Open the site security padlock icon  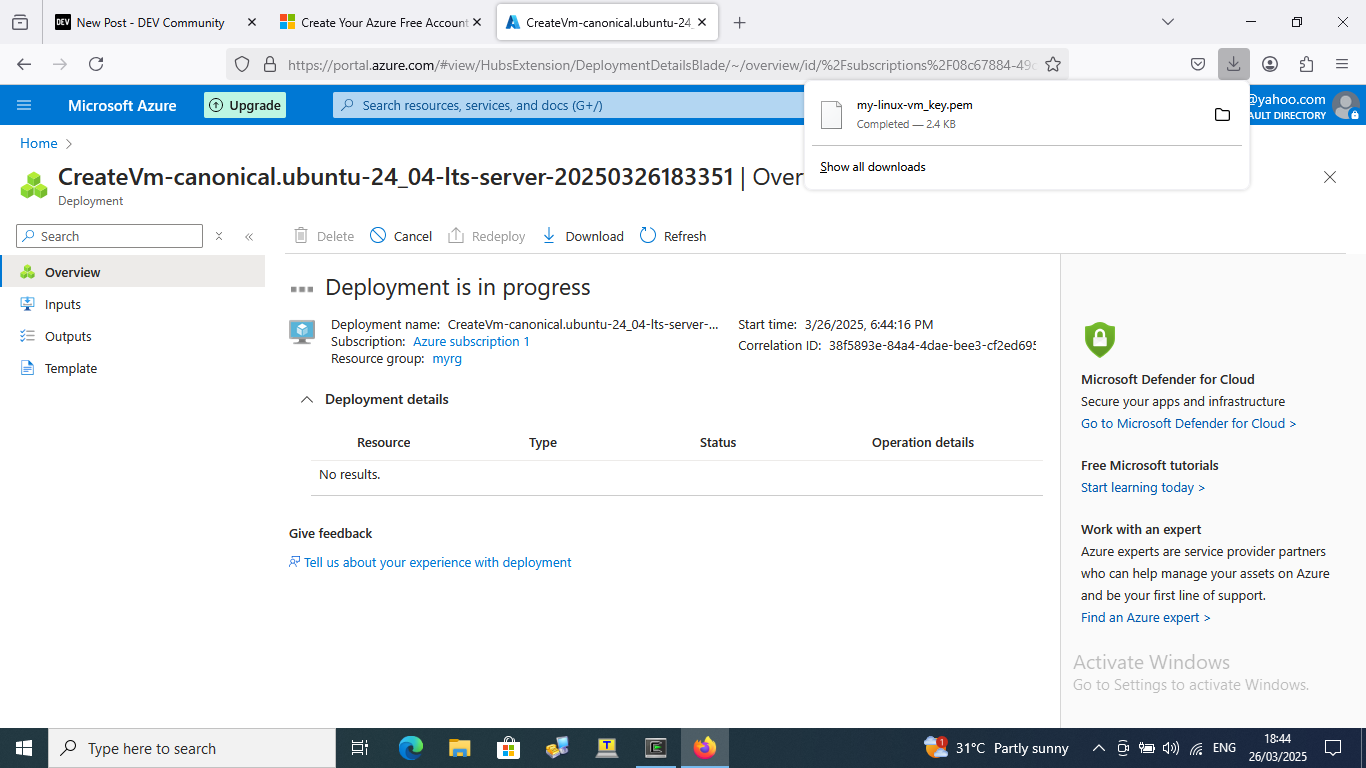(269, 64)
